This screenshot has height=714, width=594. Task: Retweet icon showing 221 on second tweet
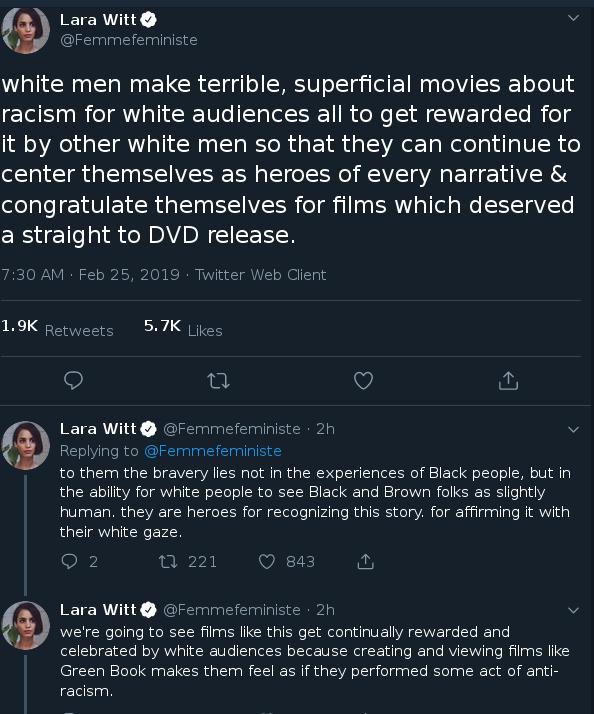168,561
